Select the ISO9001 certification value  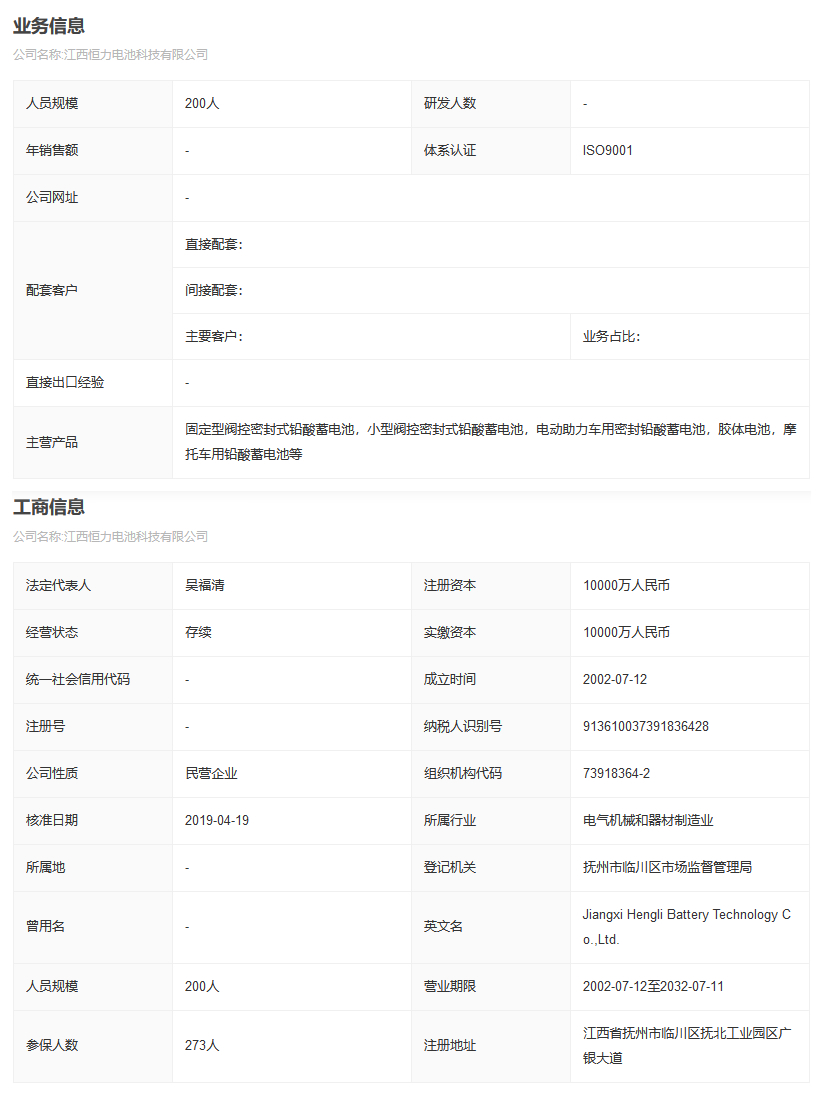[608, 150]
